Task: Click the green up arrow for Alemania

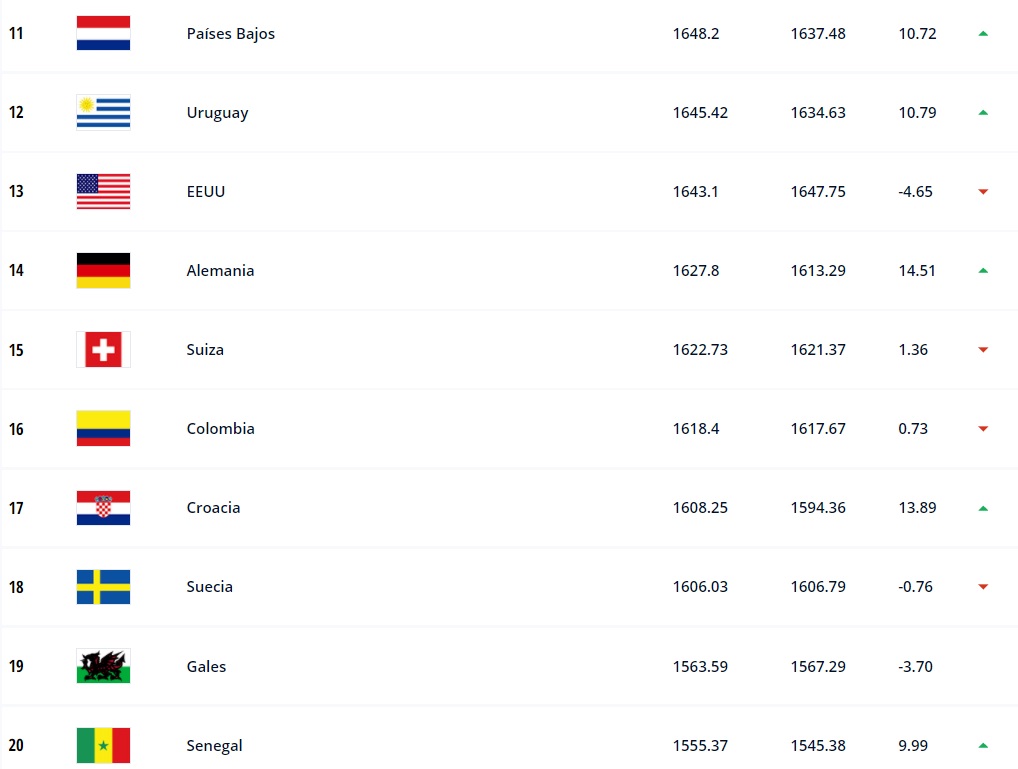Action: [x=983, y=270]
